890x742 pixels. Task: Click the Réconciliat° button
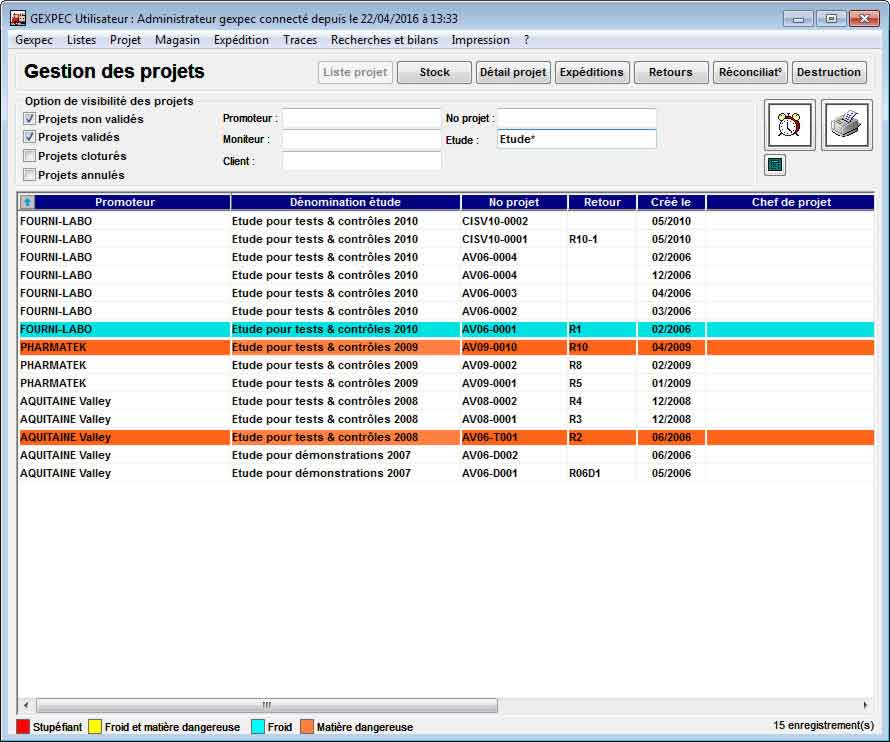pos(750,72)
